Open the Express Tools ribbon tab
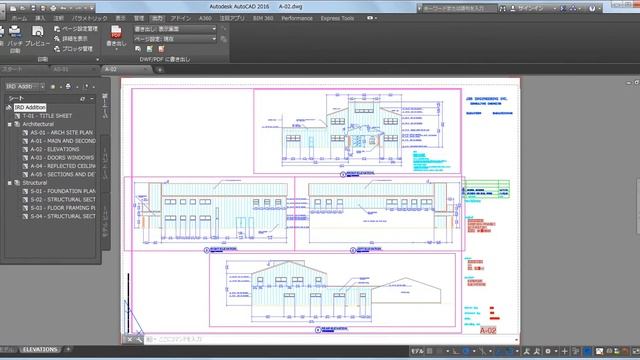Image resolution: width=640 pixels, height=360 pixels. (x=337, y=18)
